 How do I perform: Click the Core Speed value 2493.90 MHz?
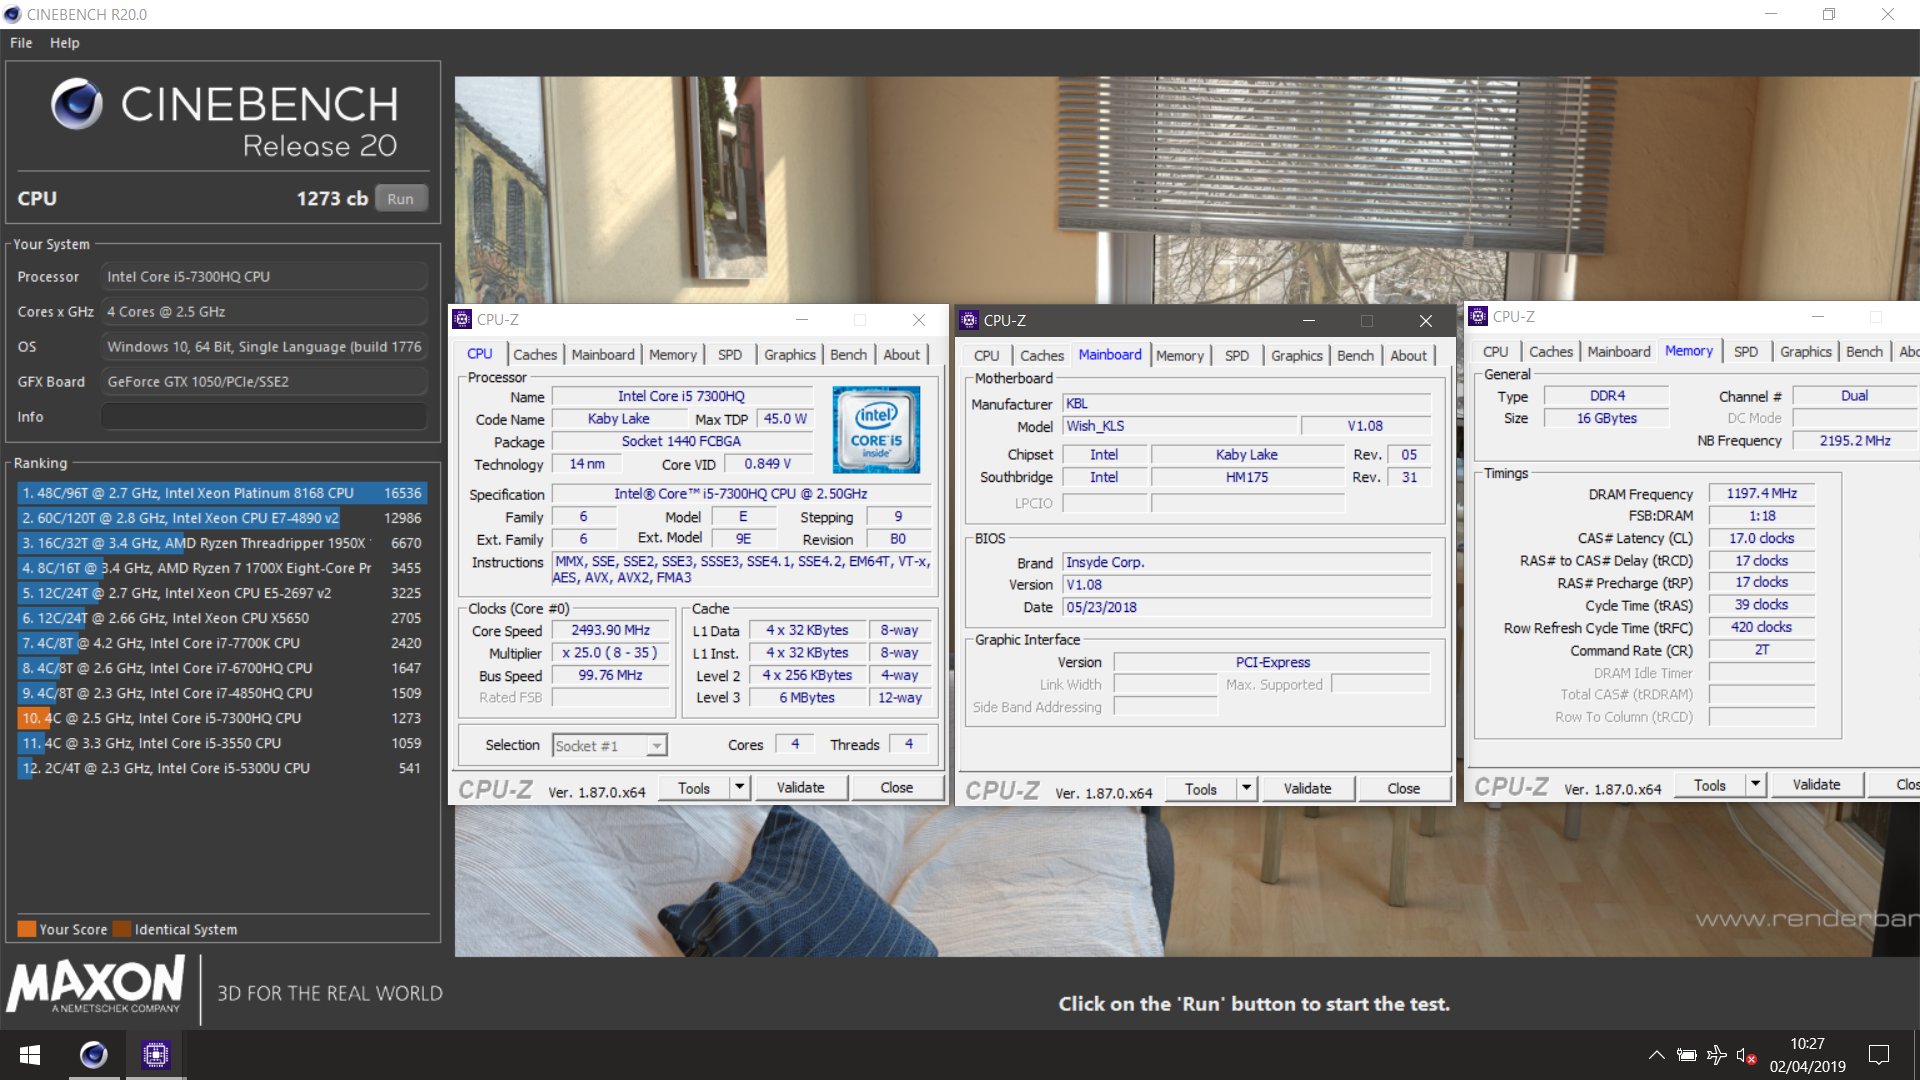[x=611, y=630]
